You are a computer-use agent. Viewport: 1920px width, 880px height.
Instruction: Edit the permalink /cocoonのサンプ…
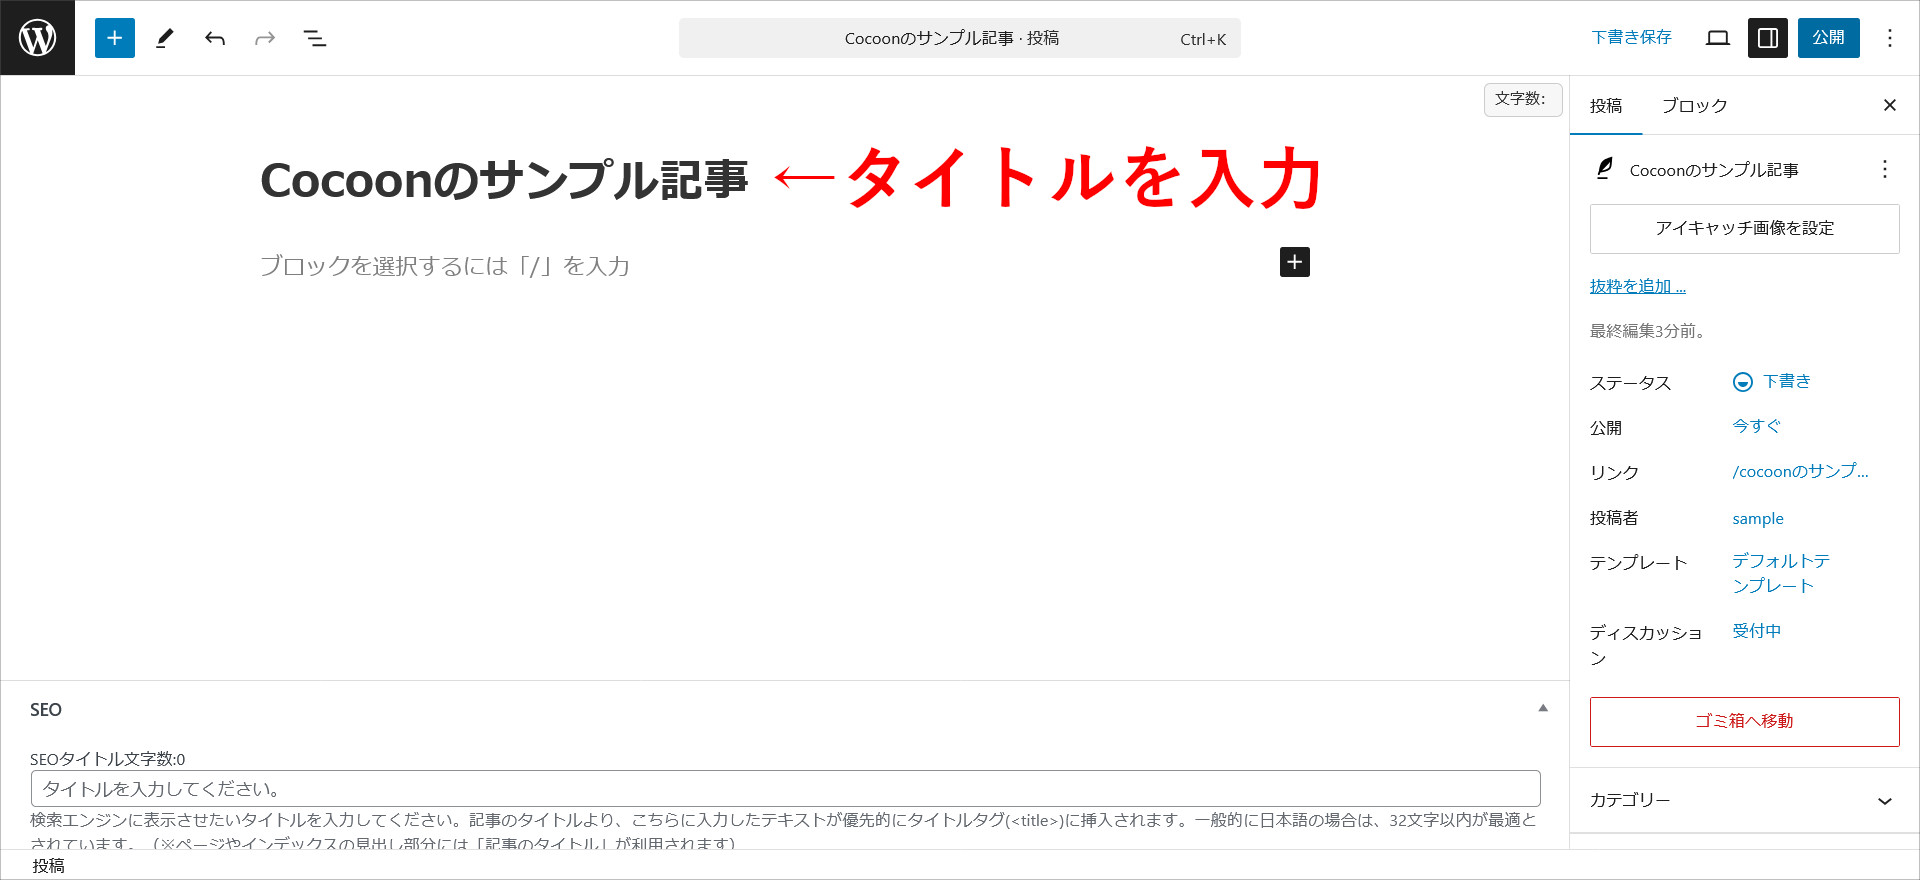click(1800, 471)
